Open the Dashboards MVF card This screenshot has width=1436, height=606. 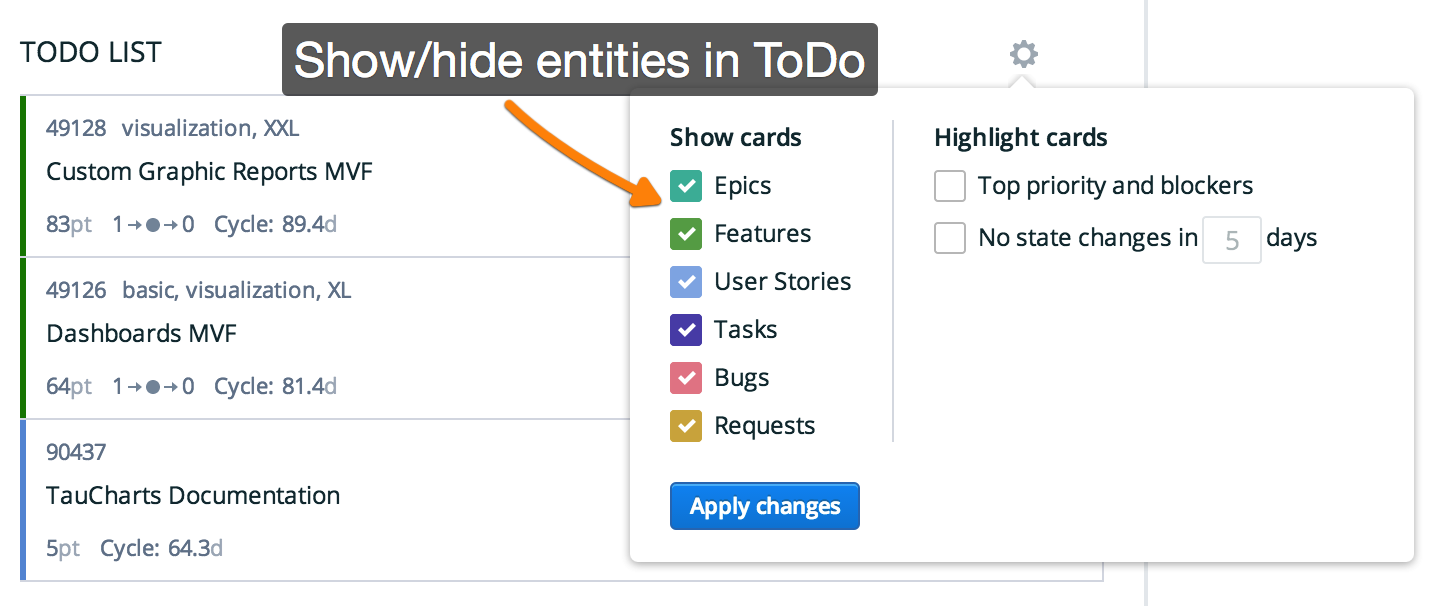click(x=141, y=334)
